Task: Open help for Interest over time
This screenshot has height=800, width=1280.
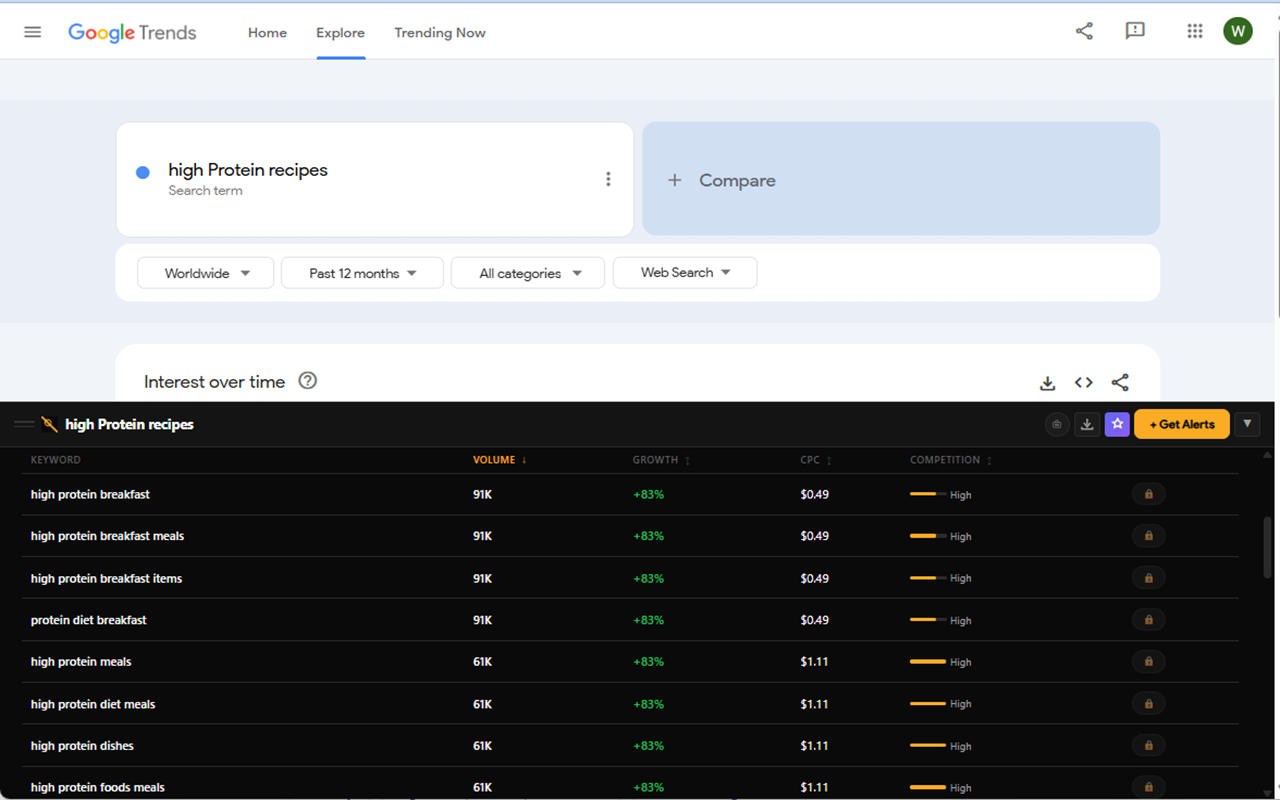Action: (308, 380)
